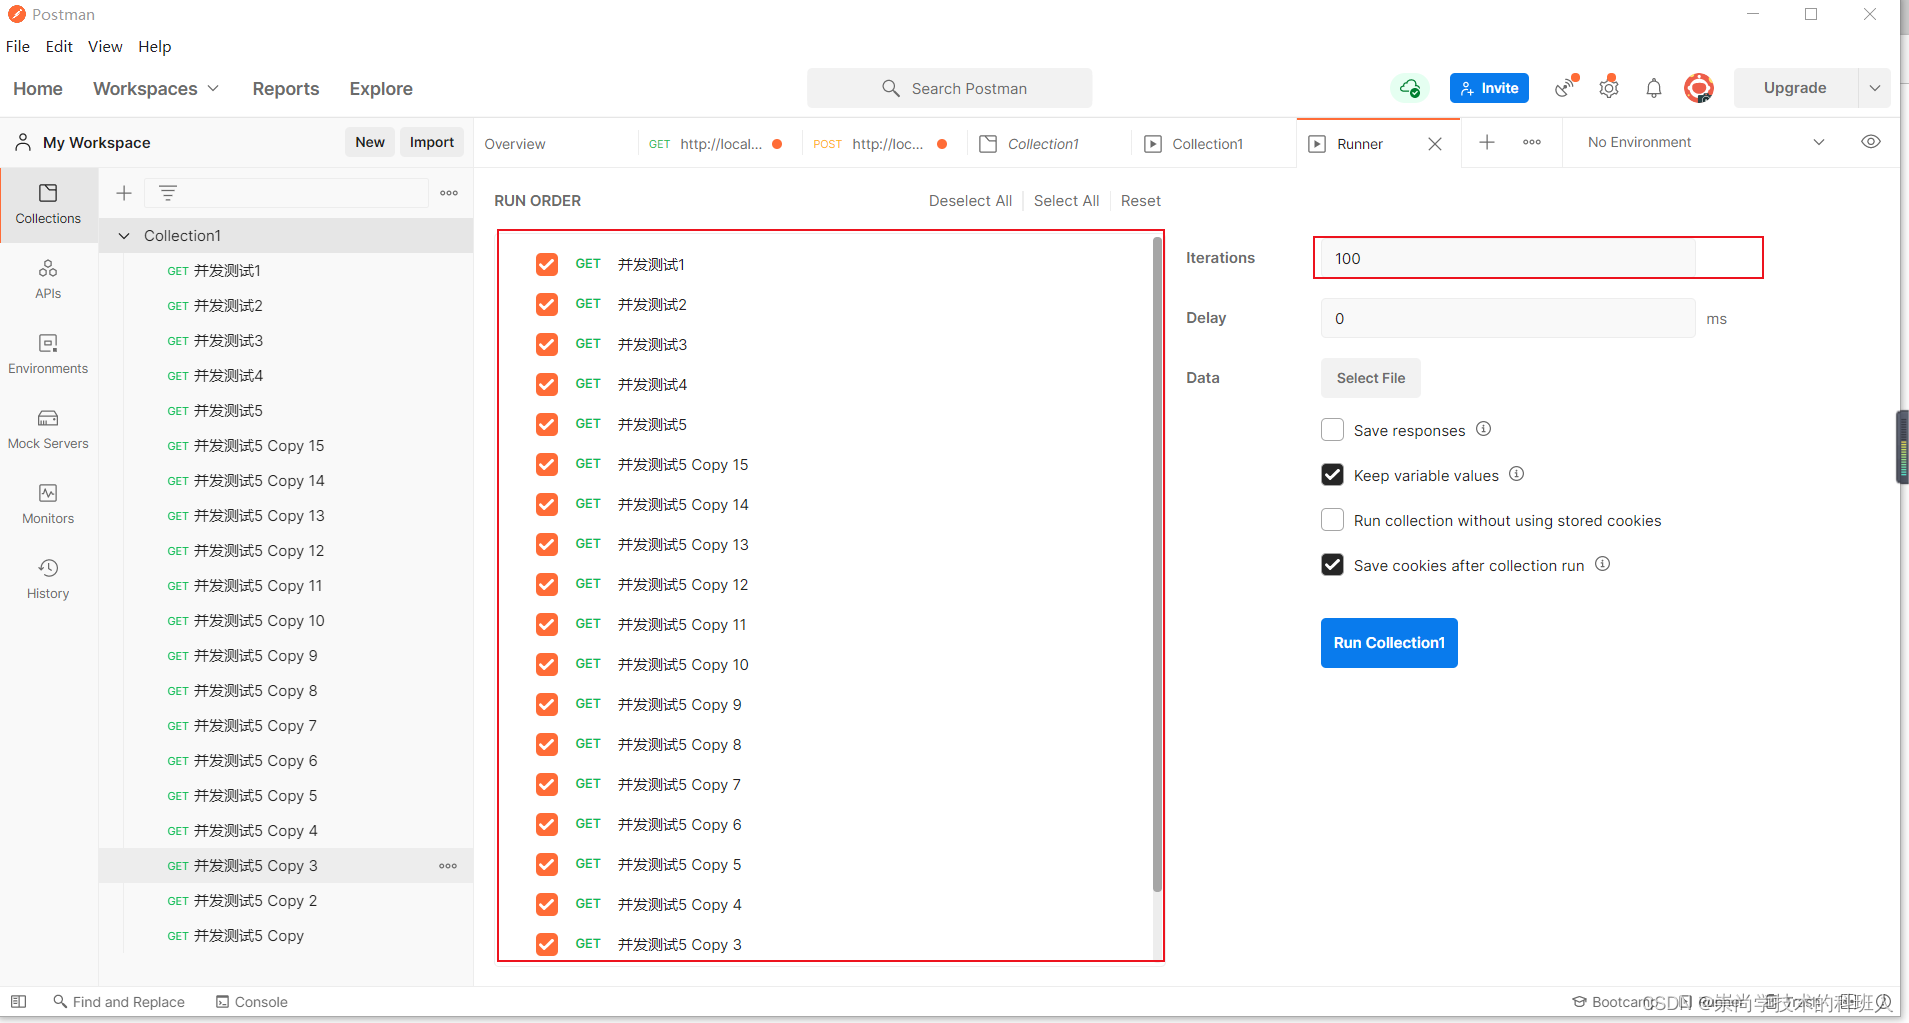This screenshot has height=1023, width=1909.
Task: Click the Select File button
Action: coord(1370,378)
